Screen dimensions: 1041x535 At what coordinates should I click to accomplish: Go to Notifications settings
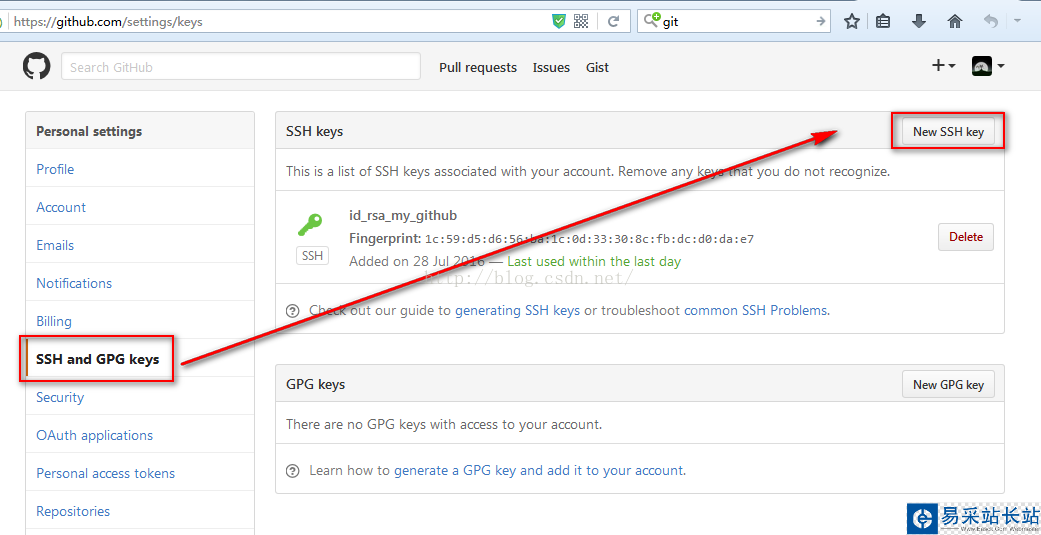coord(74,283)
